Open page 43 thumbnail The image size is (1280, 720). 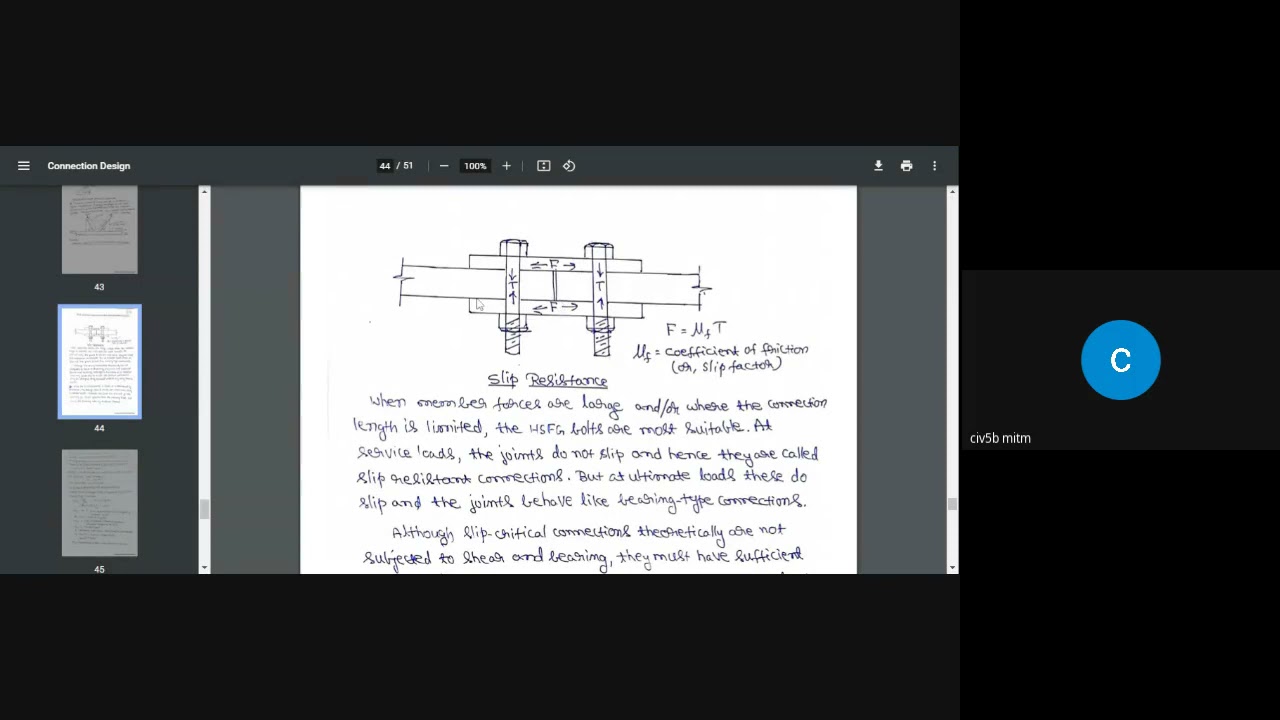coord(99,230)
